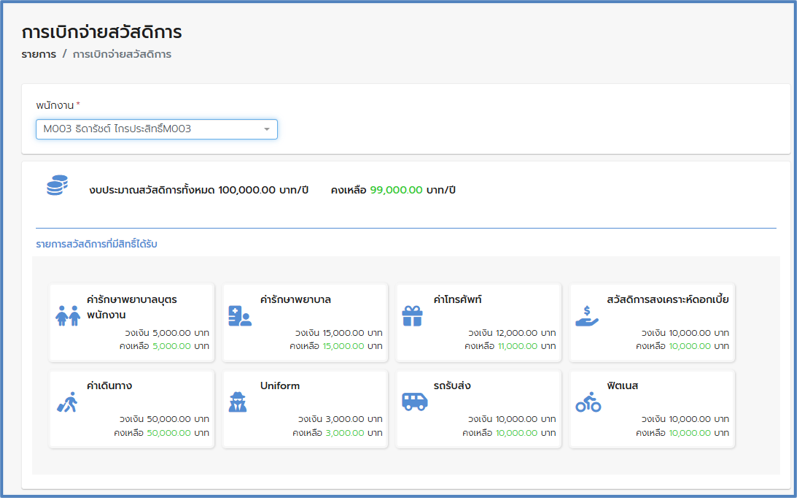
Task: Click the coins stack budget icon
Action: coord(57,185)
